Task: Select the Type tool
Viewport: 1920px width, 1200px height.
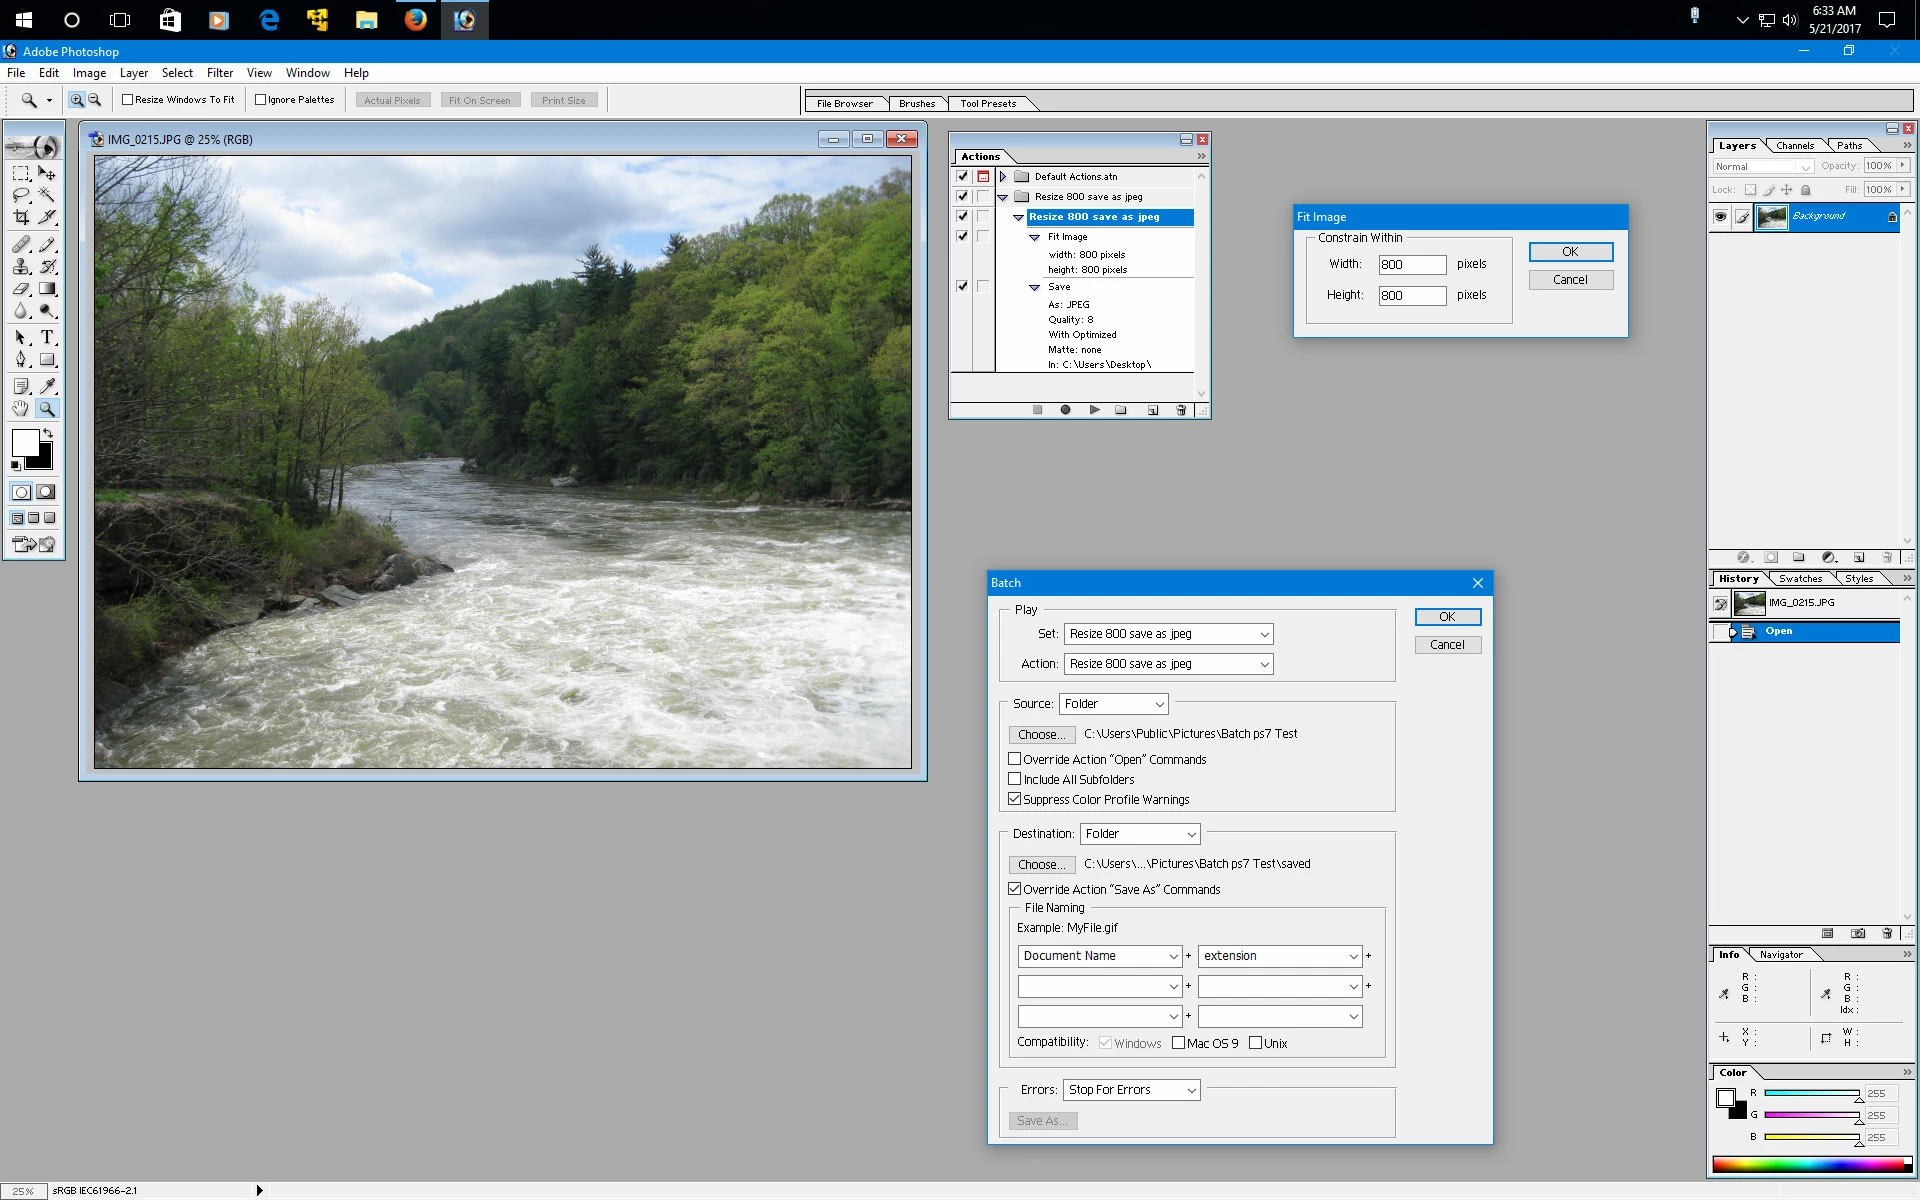Action: click(47, 338)
